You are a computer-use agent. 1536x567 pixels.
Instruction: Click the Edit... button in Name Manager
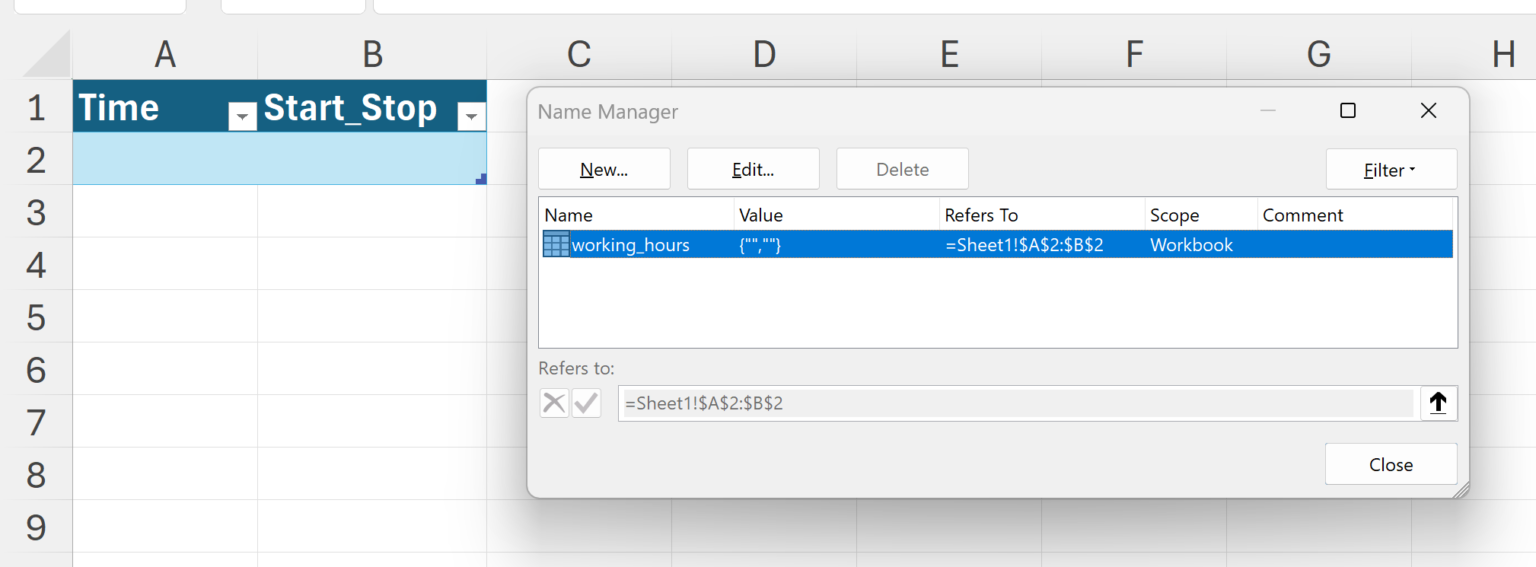tap(753, 169)
